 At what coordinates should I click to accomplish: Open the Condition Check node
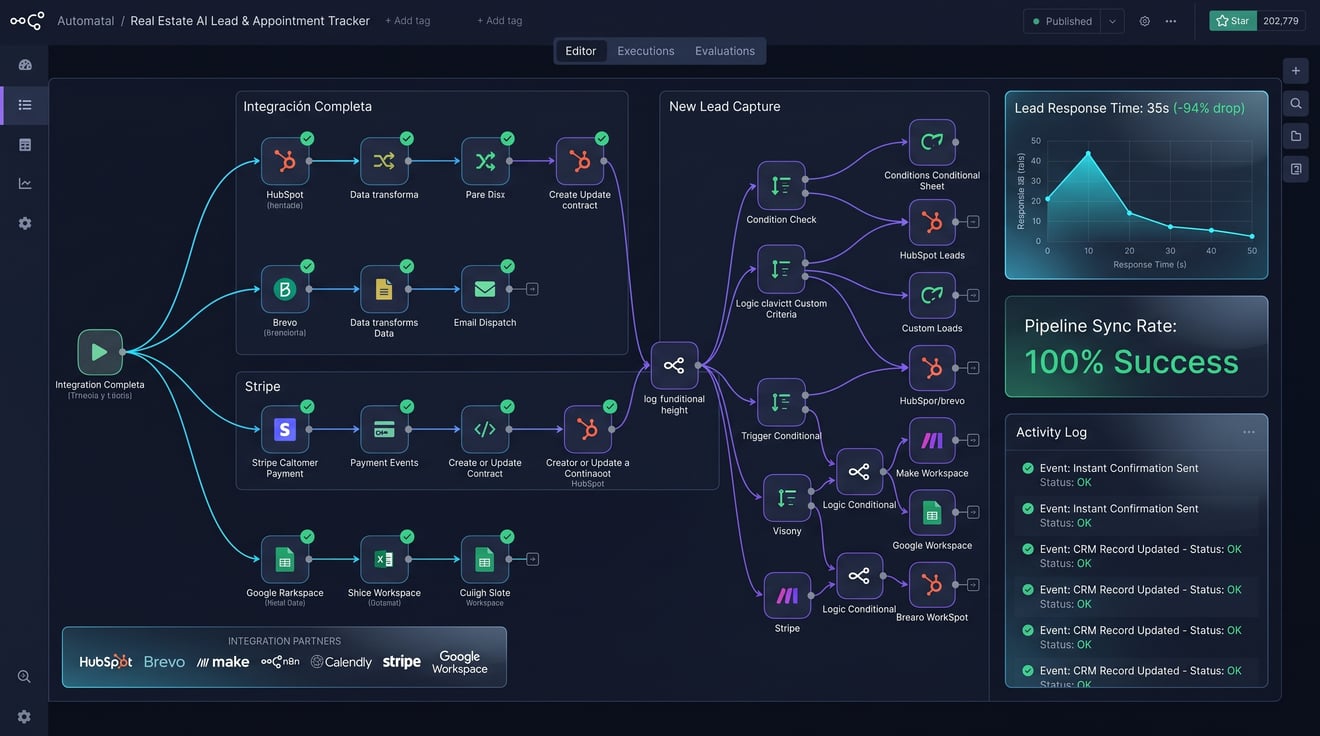781,185
